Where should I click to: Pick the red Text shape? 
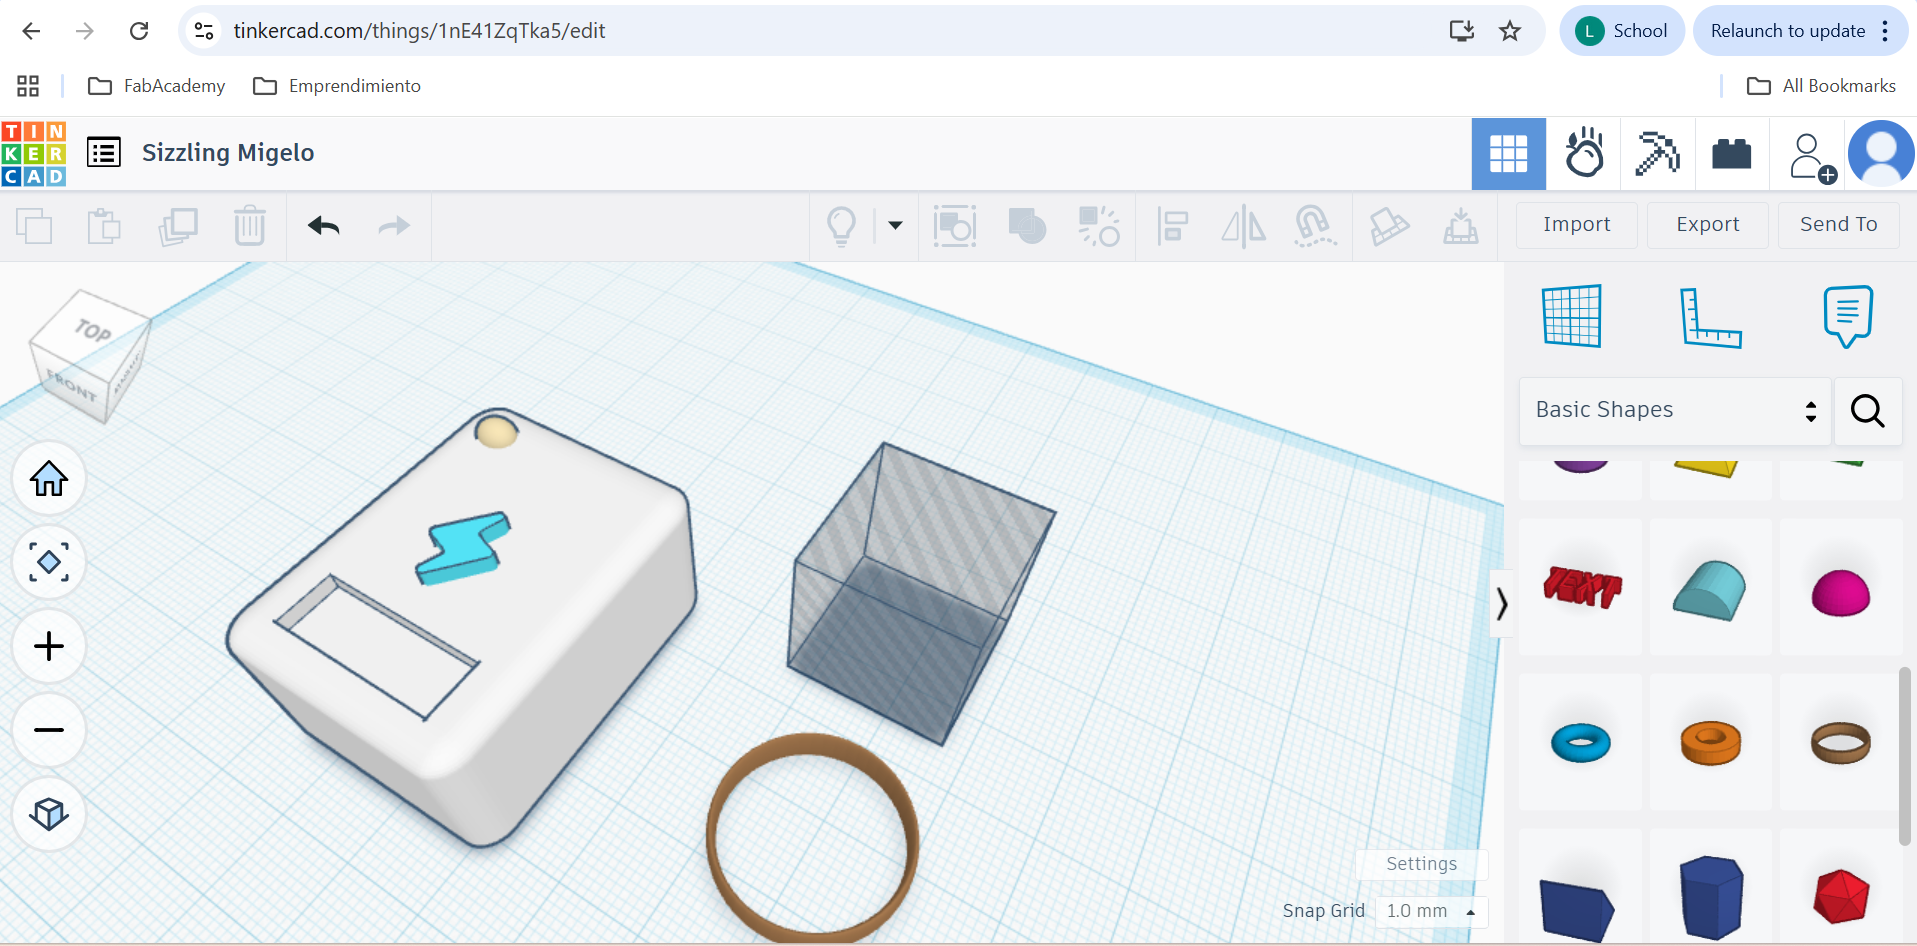pos(1582,587)
